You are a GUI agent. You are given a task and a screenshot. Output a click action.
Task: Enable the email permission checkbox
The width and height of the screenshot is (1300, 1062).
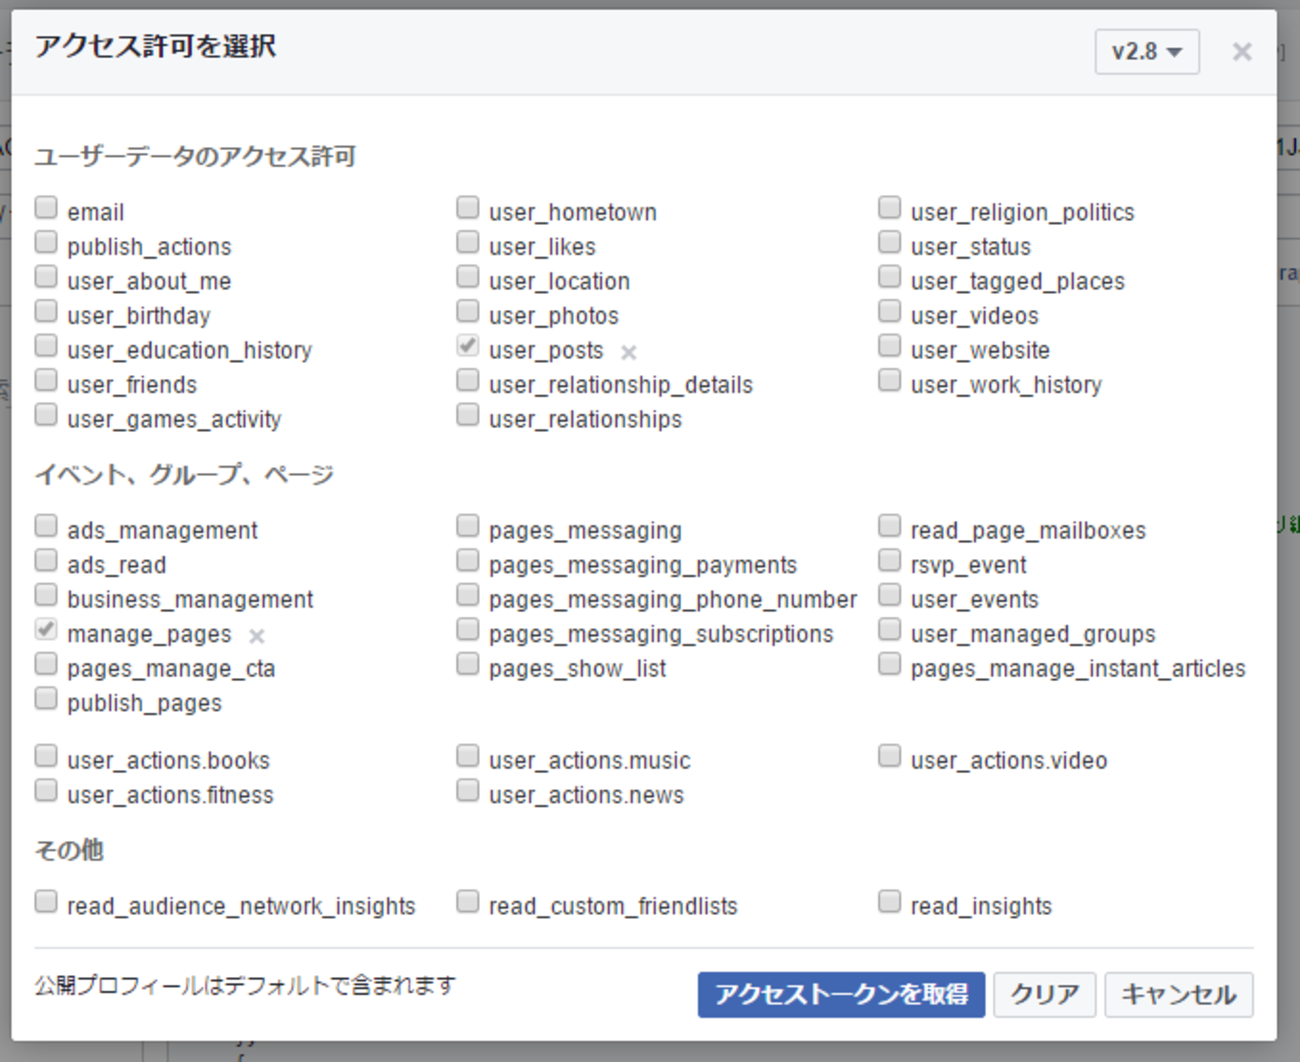46,208
